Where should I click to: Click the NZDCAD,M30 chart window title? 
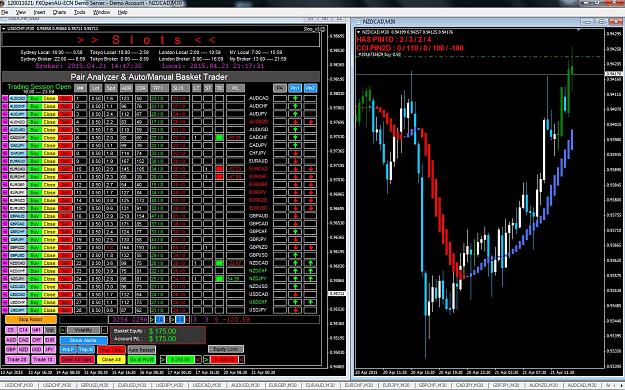pos(379,22)
